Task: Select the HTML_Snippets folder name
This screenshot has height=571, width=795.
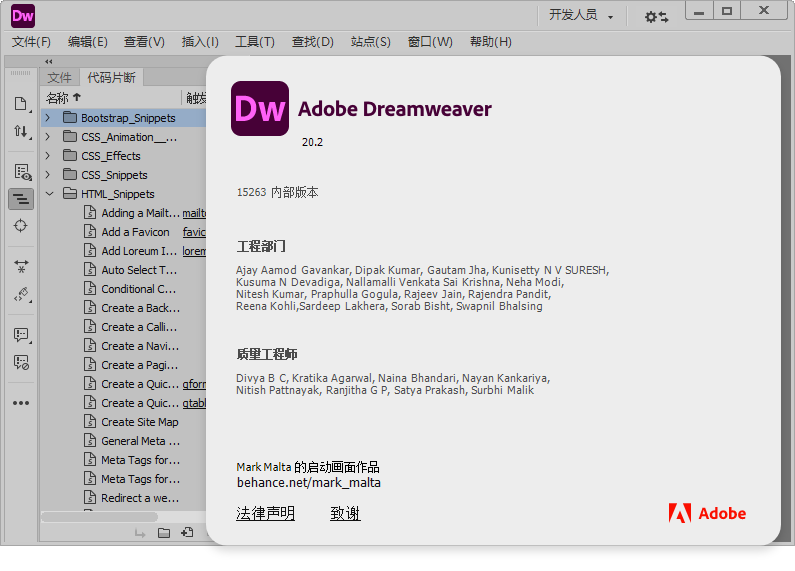Action: pos(118,194)
